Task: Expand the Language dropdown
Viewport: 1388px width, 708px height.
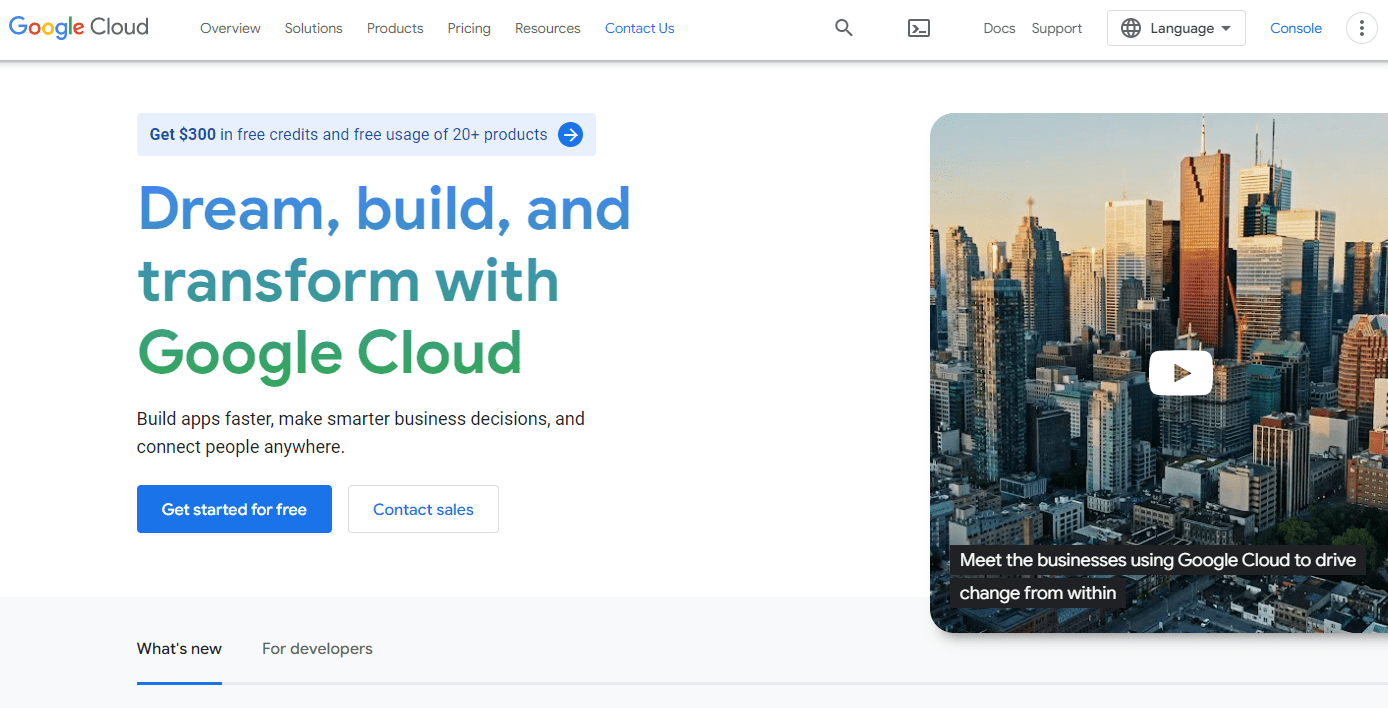Action: (1176, 28)
